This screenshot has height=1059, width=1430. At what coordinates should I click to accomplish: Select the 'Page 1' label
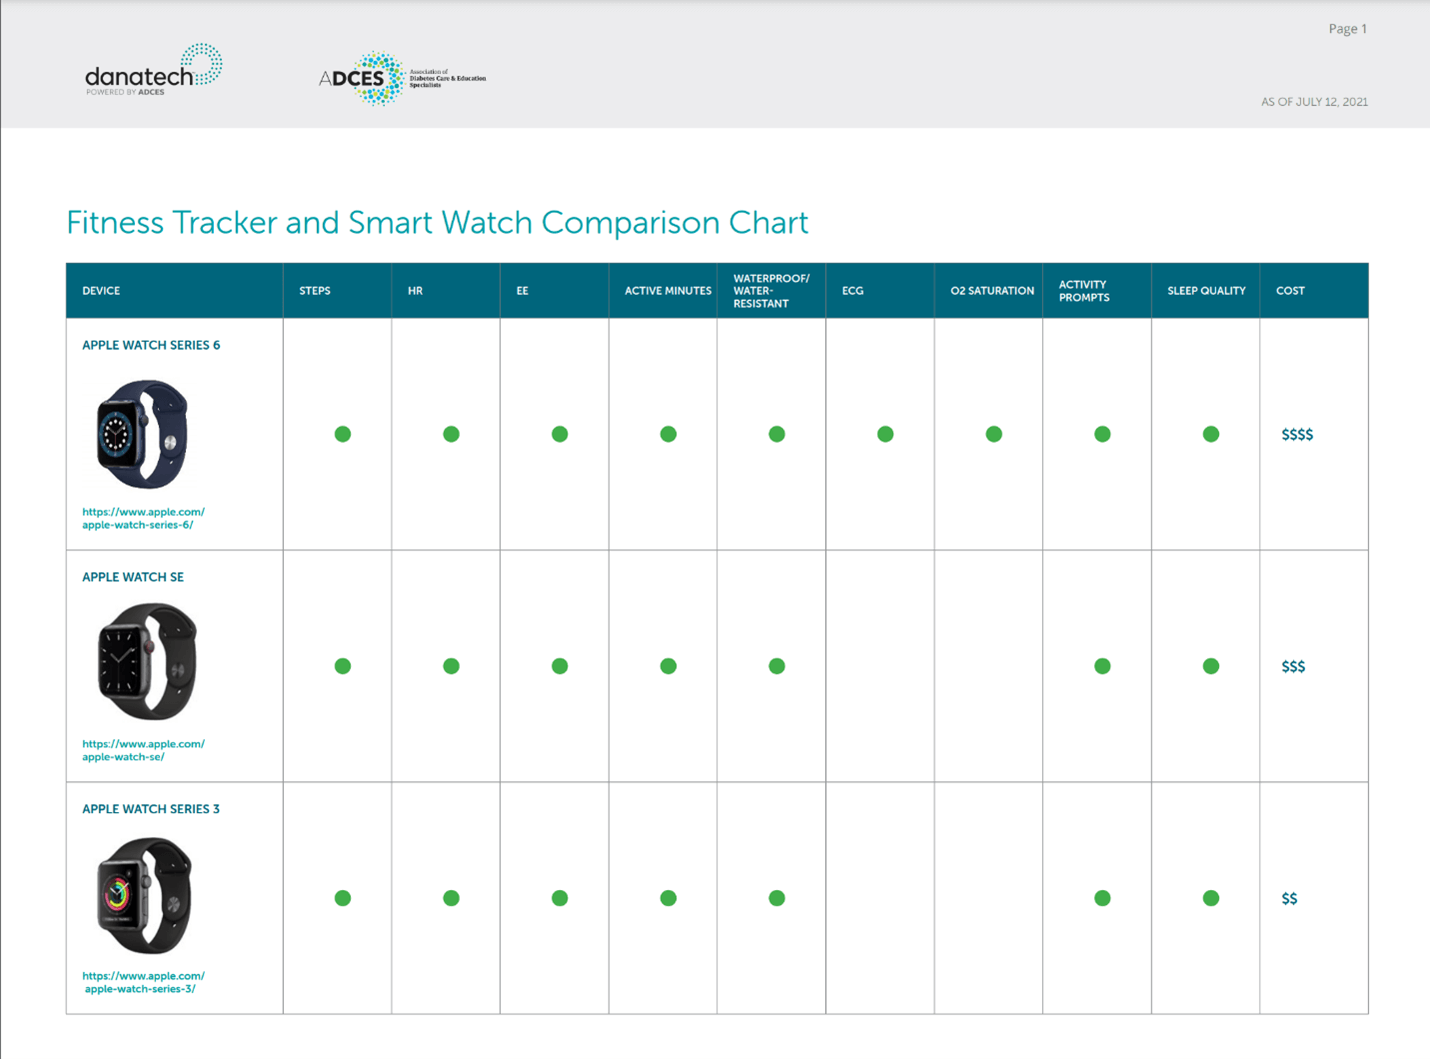[1347, 29]
